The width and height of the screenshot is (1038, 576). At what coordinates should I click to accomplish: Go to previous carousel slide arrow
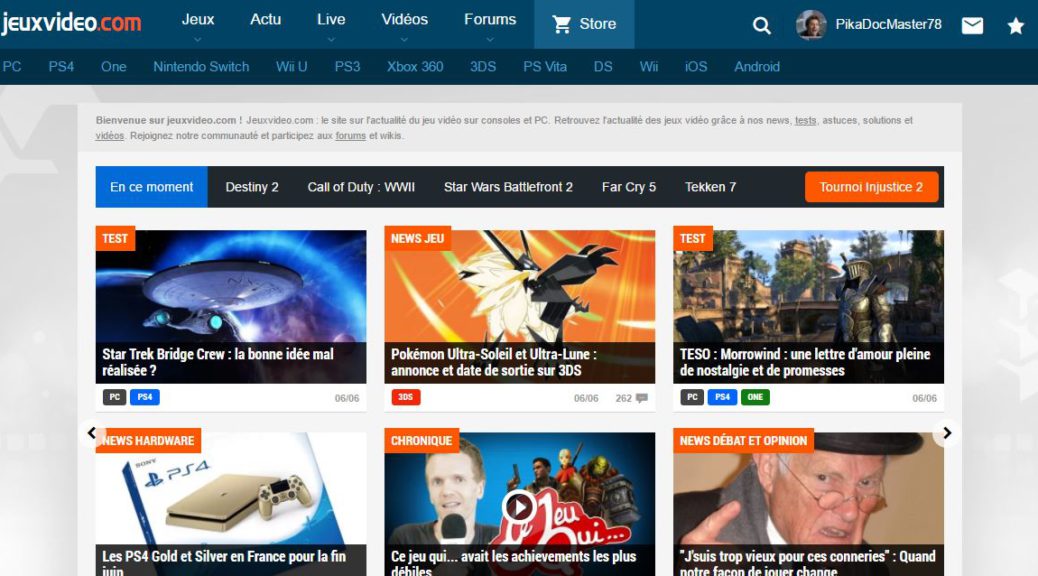91,433
